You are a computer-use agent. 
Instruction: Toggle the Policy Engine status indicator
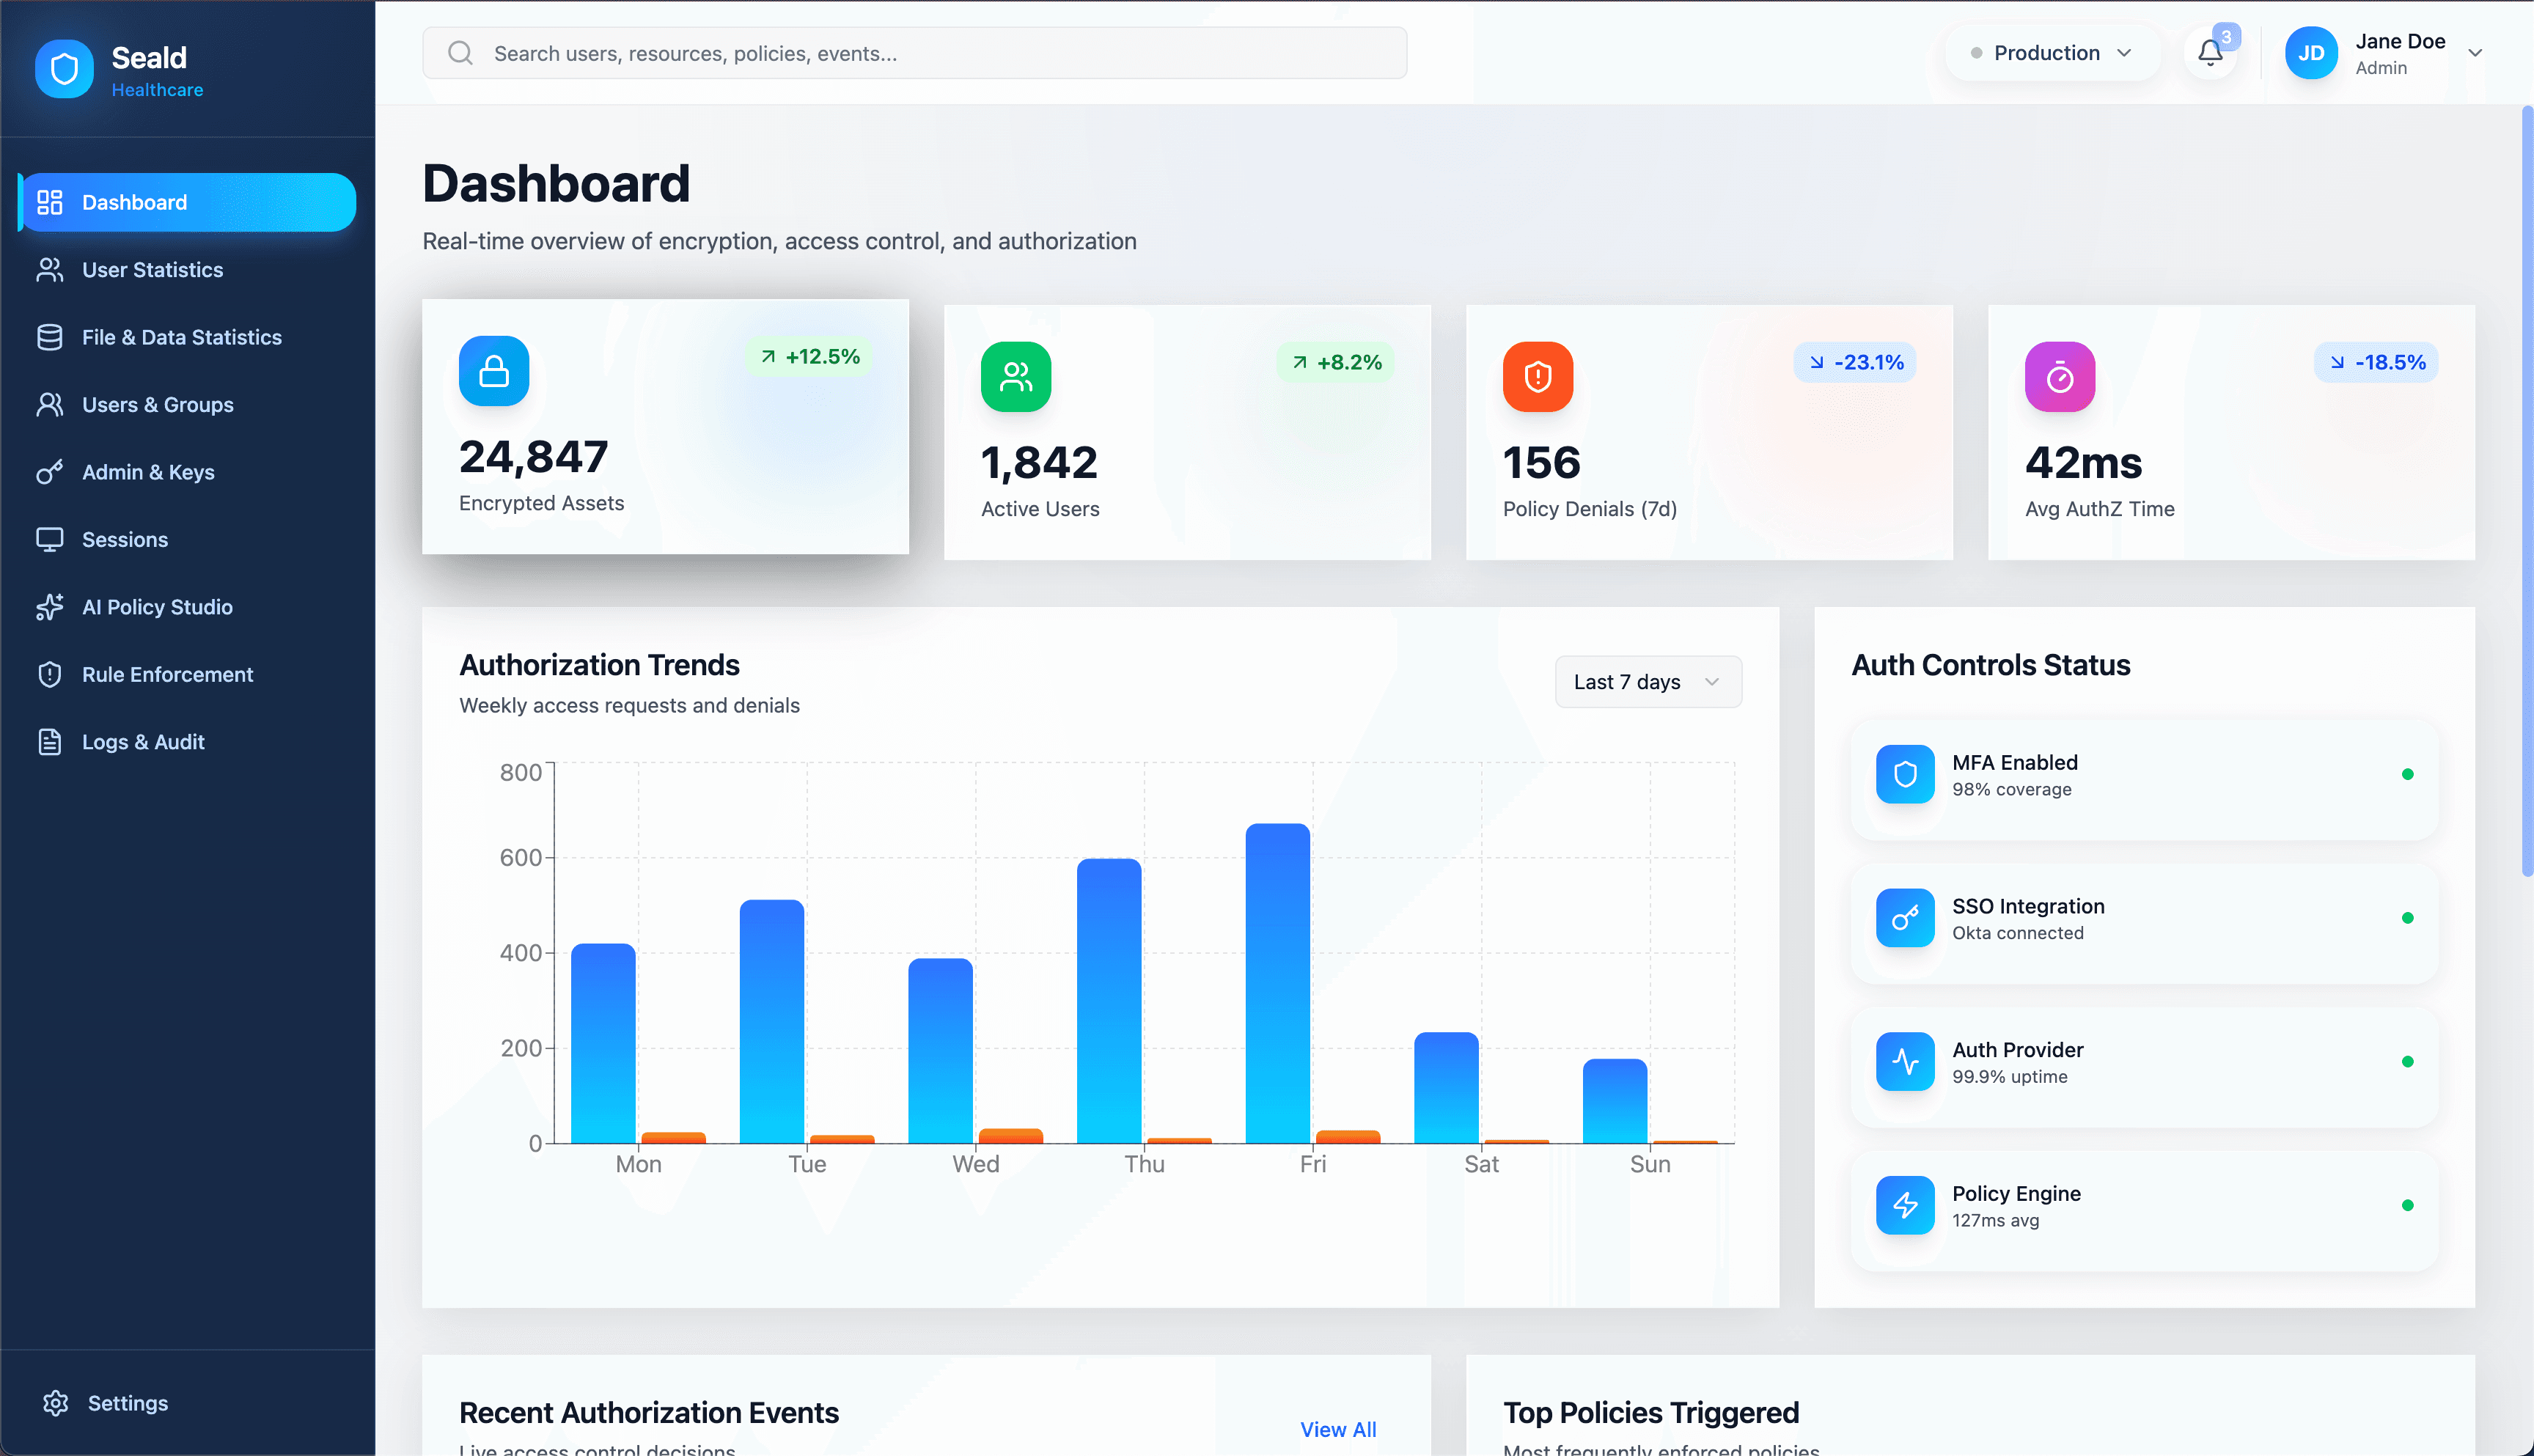pos(2409,1205)
